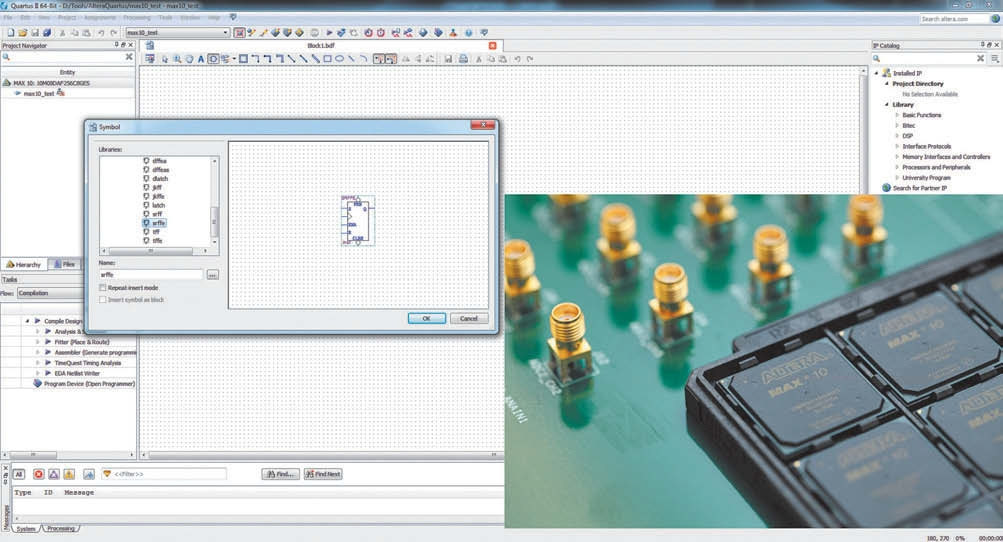Click the Find Next button
This screenshot has width=1003, height=542.
tap(323, 474)
